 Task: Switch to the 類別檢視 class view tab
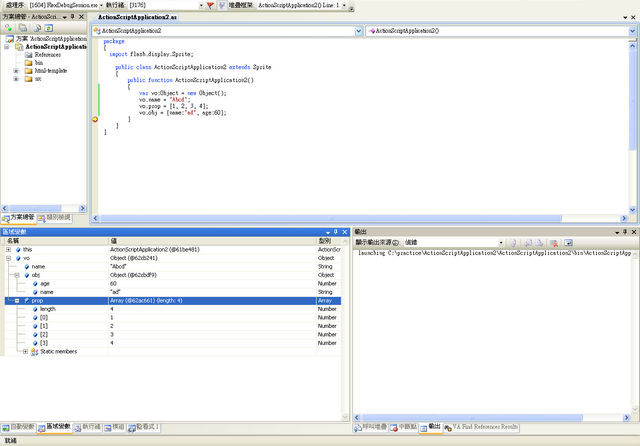click(54, 218)
